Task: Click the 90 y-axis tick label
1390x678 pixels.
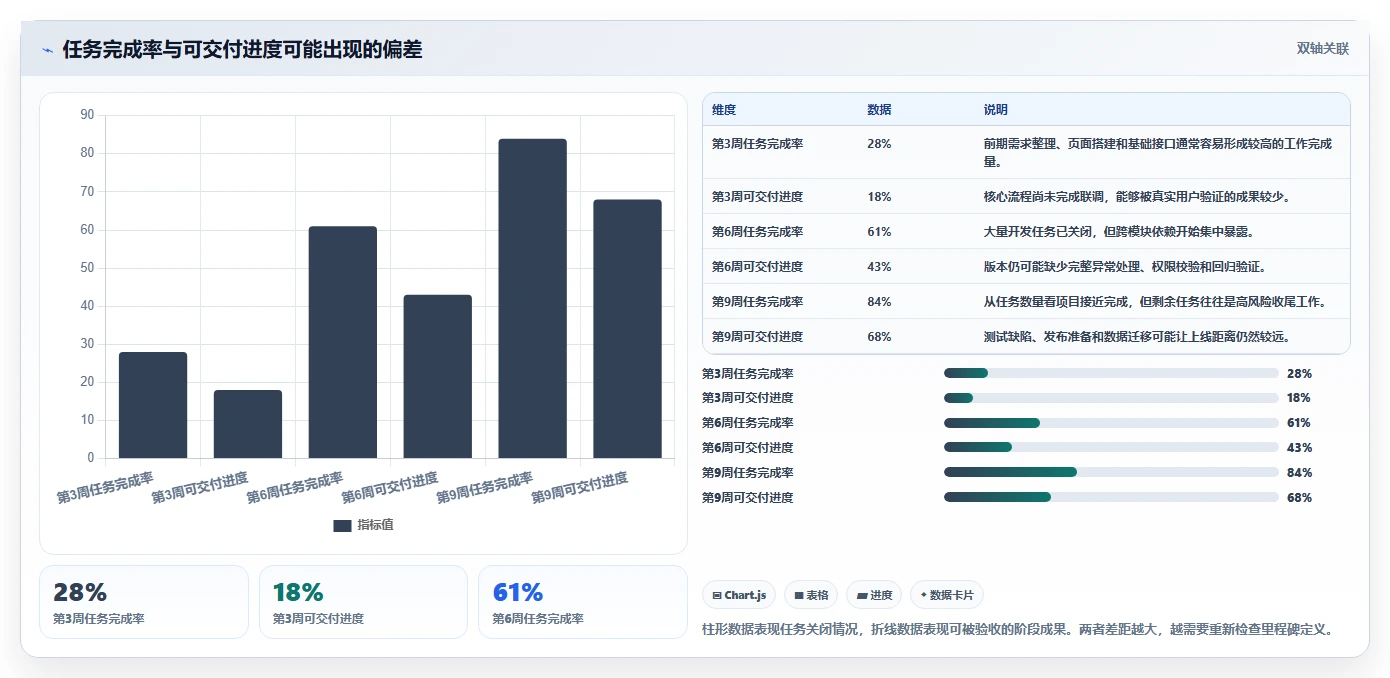Action: [x=87, y=115]
